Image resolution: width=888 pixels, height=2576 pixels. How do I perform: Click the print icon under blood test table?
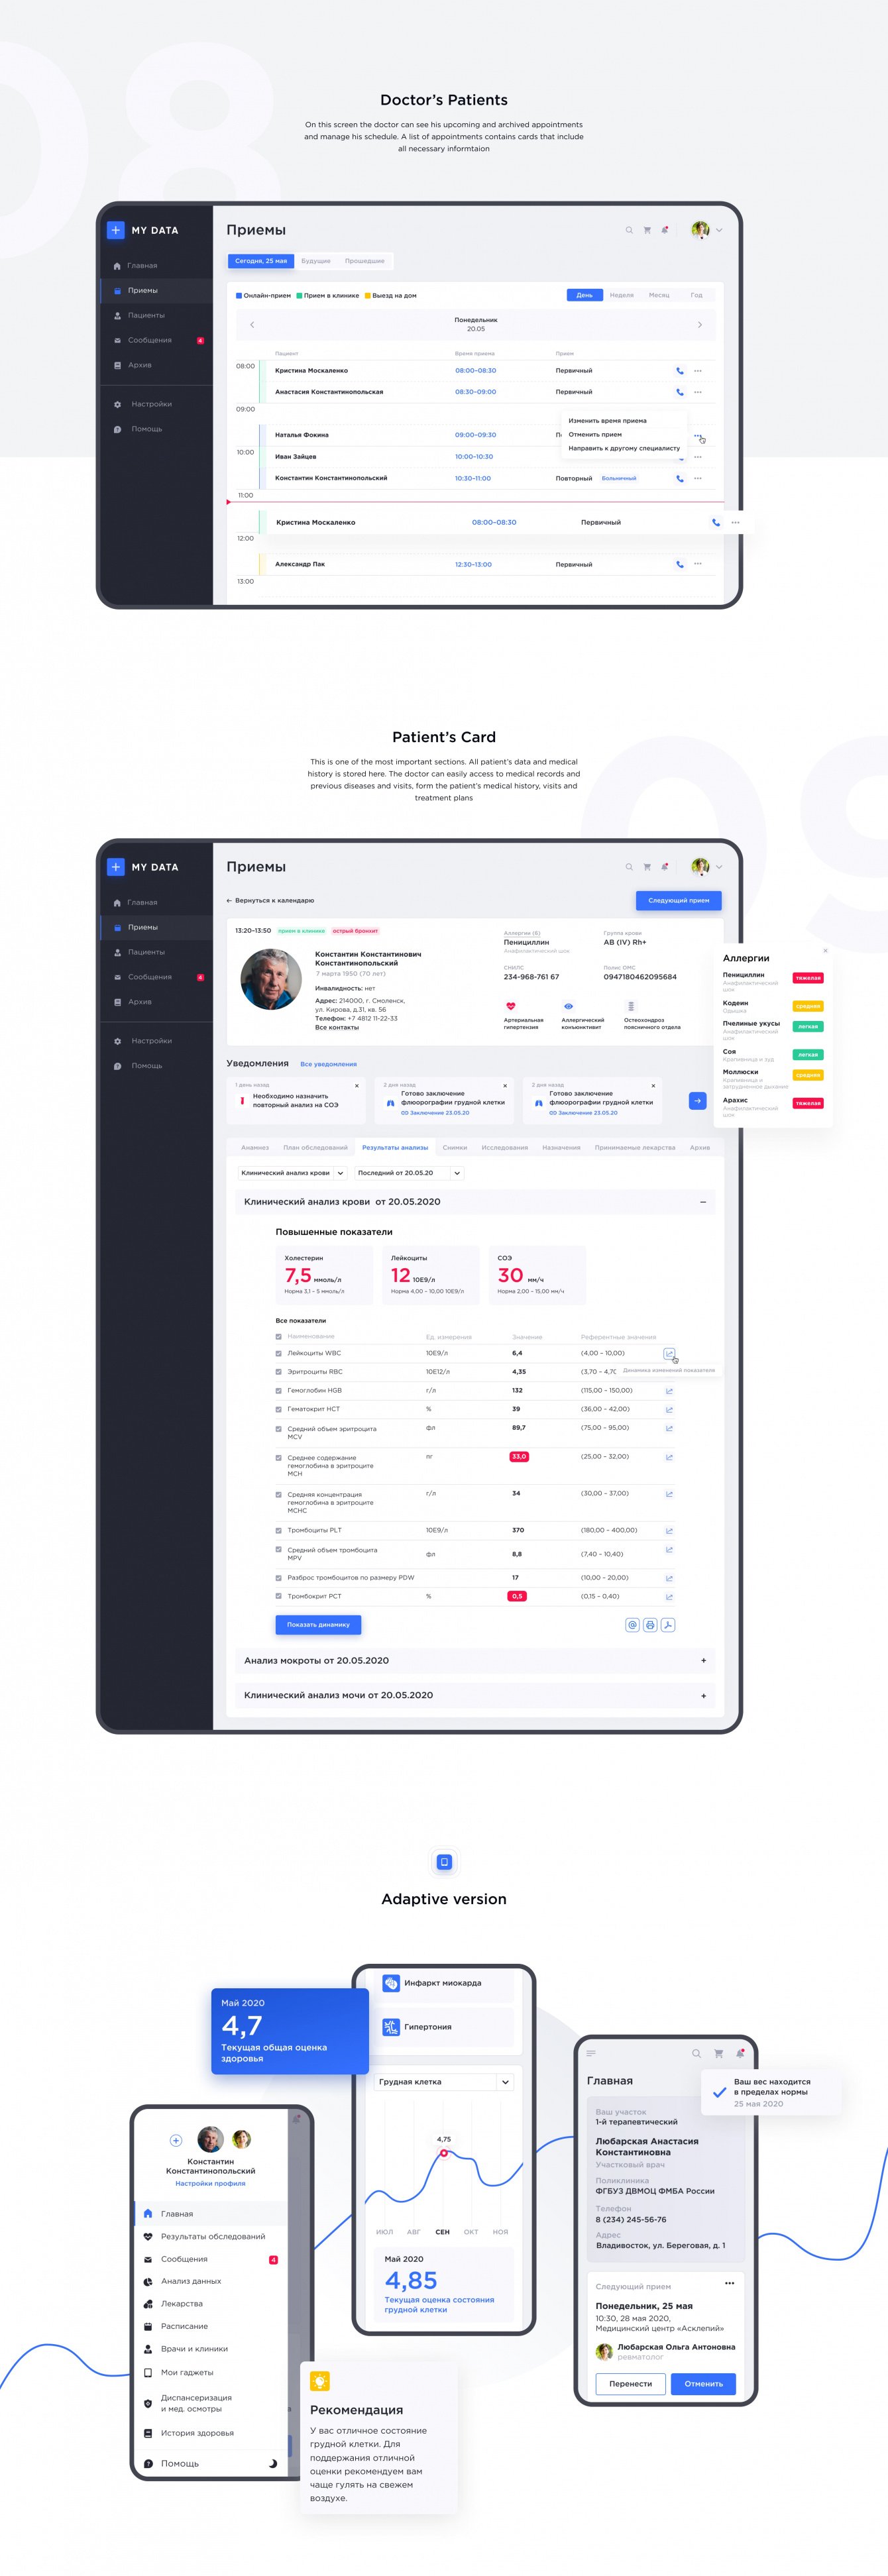pyautogui.click(x=650, y=1625)
